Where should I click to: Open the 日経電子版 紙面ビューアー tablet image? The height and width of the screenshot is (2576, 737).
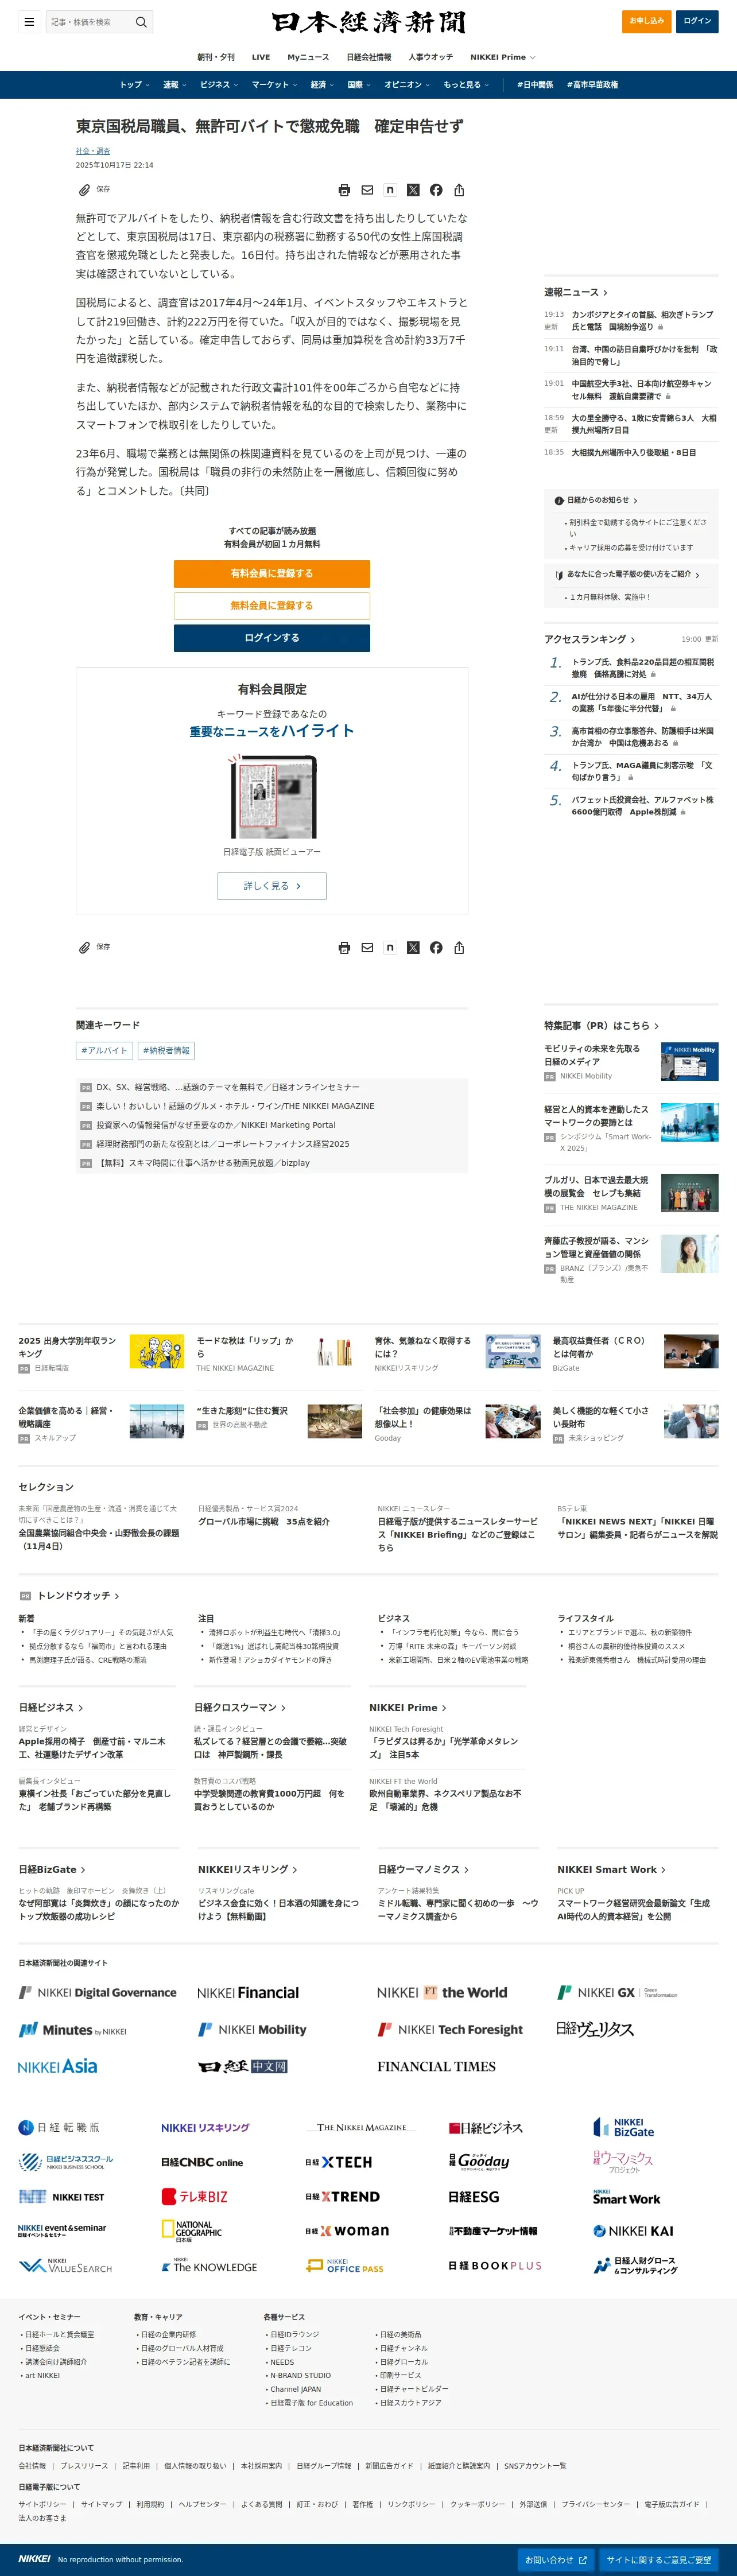[272, 796]
